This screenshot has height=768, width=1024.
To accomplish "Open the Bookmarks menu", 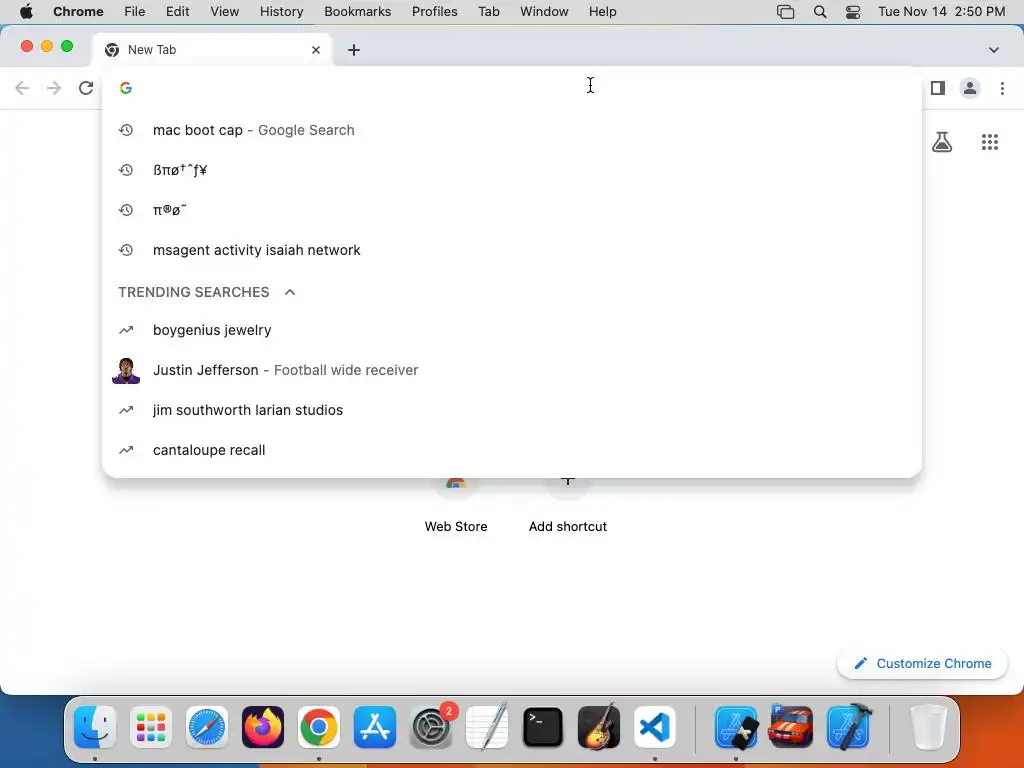I will point(357,11).
